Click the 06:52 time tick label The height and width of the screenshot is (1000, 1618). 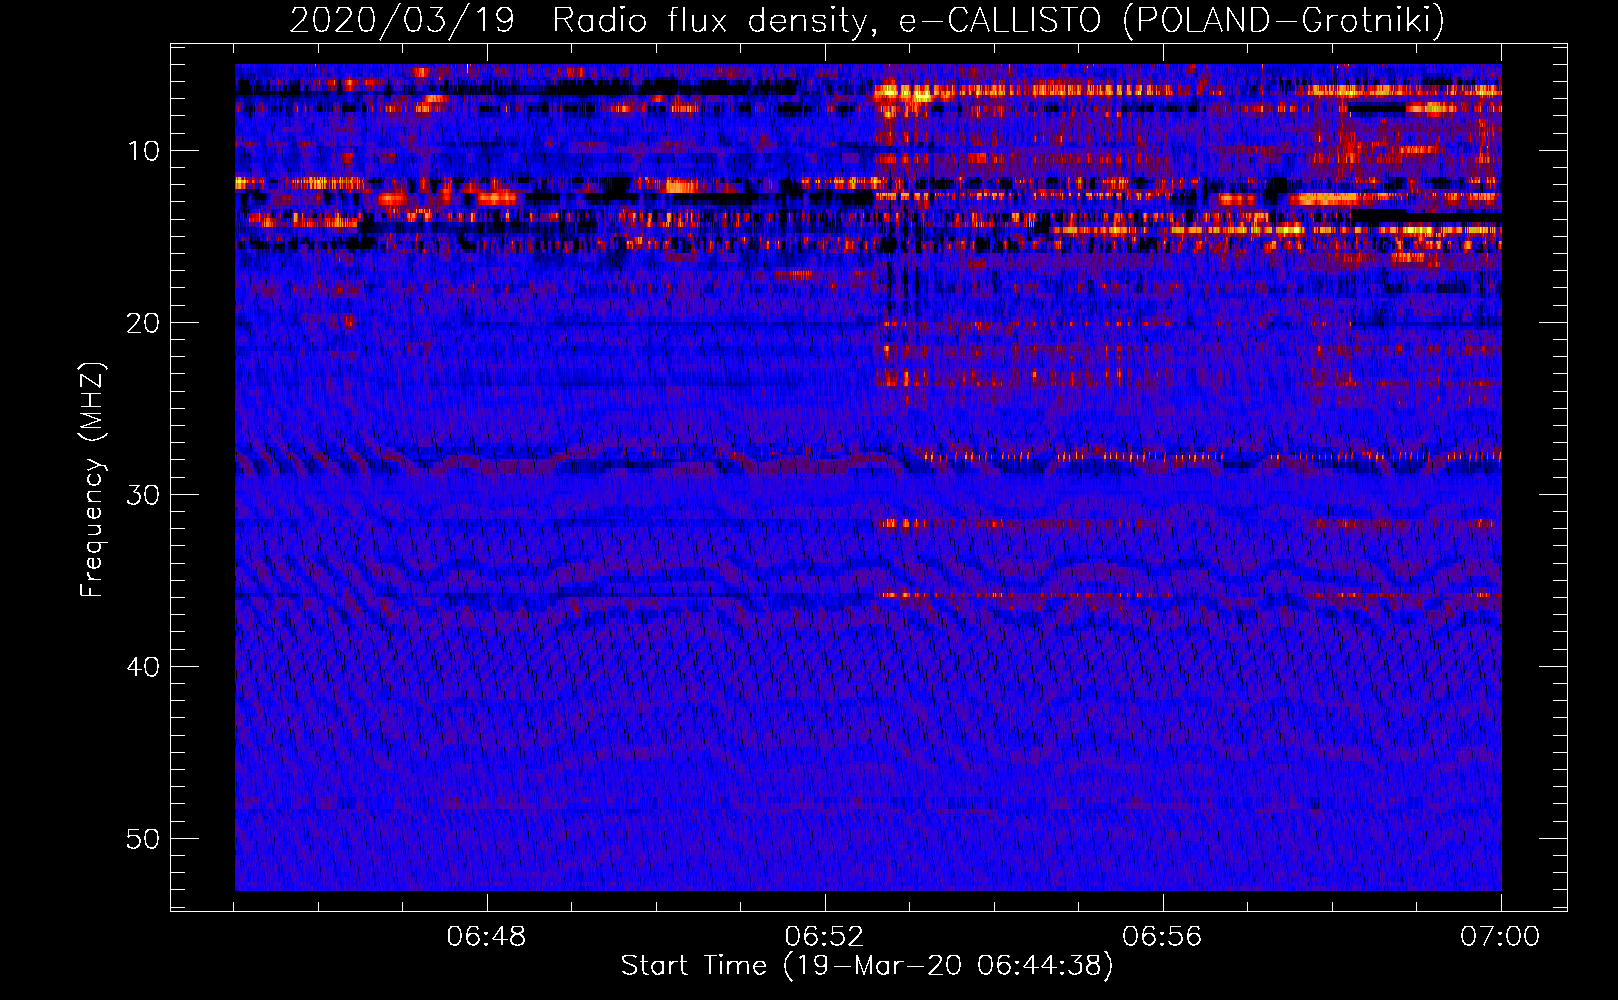pos(825,937)
